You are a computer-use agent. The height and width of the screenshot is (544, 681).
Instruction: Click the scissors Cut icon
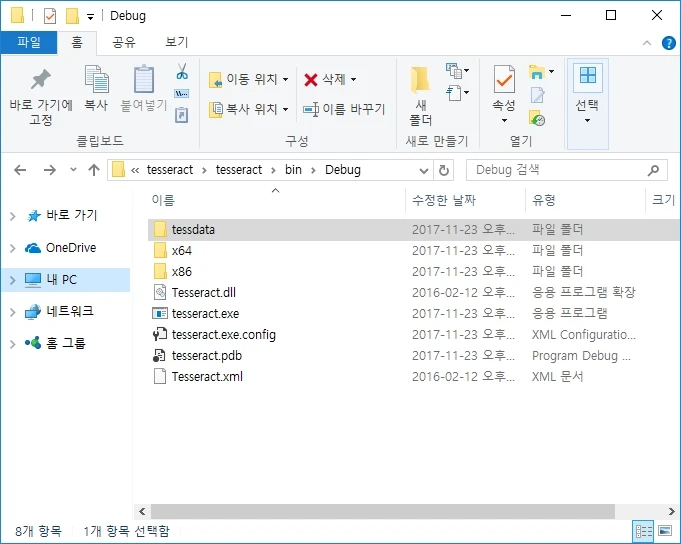182,72
